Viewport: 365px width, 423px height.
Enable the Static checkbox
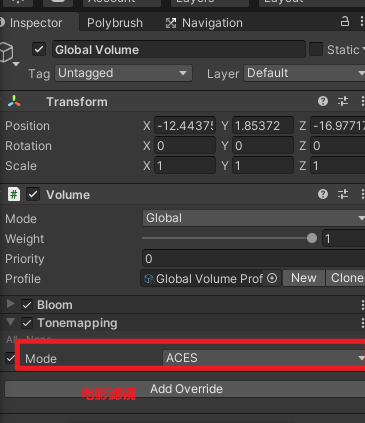tap(316, 50)
